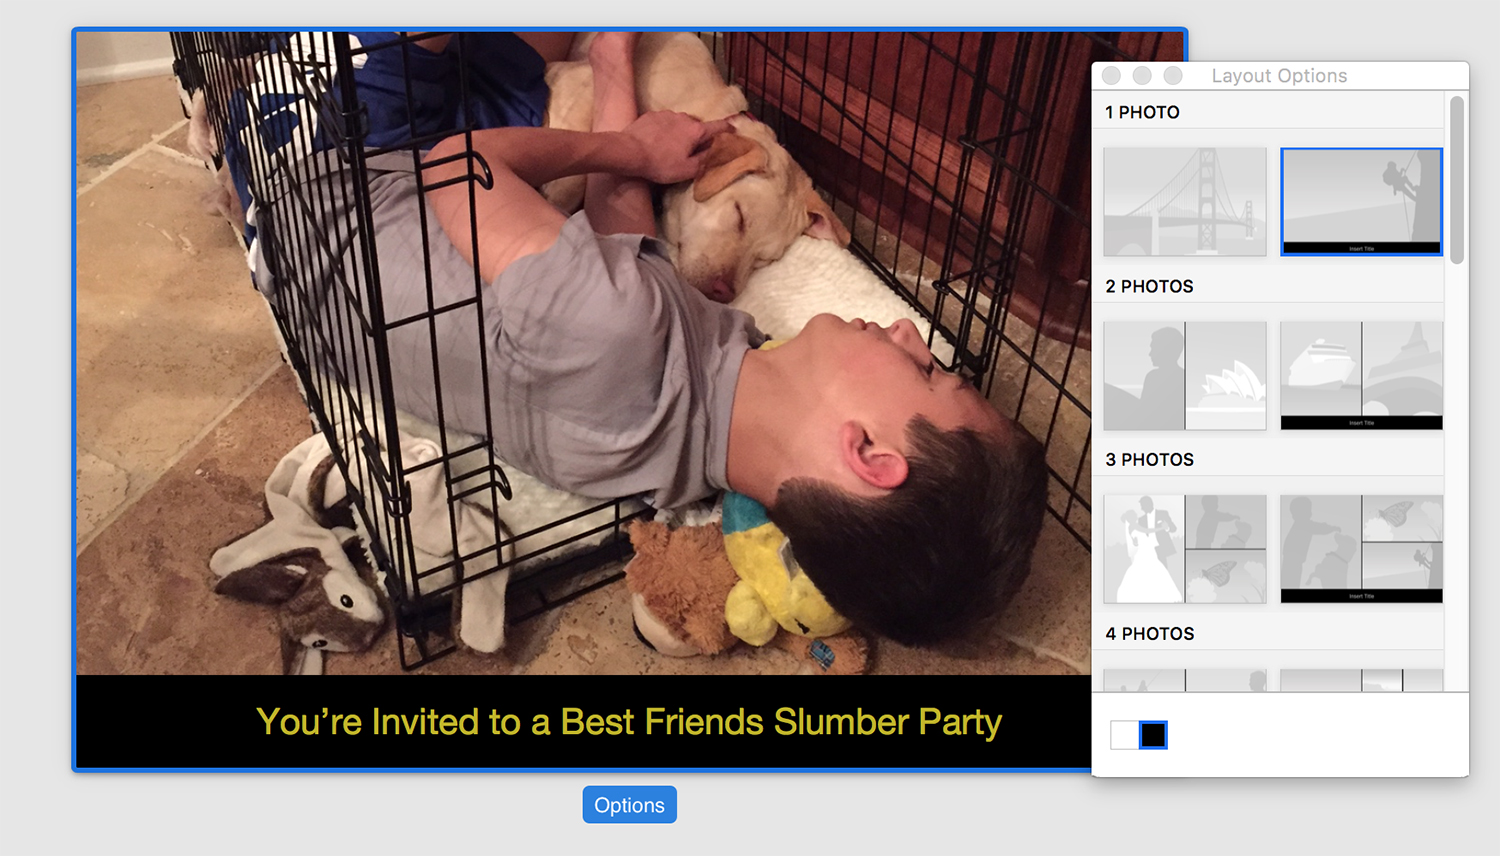Minimize the Layout Options panel

click(1142, 76)
